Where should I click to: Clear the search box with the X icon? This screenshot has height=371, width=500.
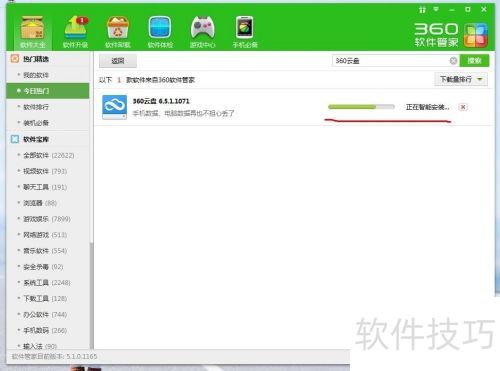453,61
